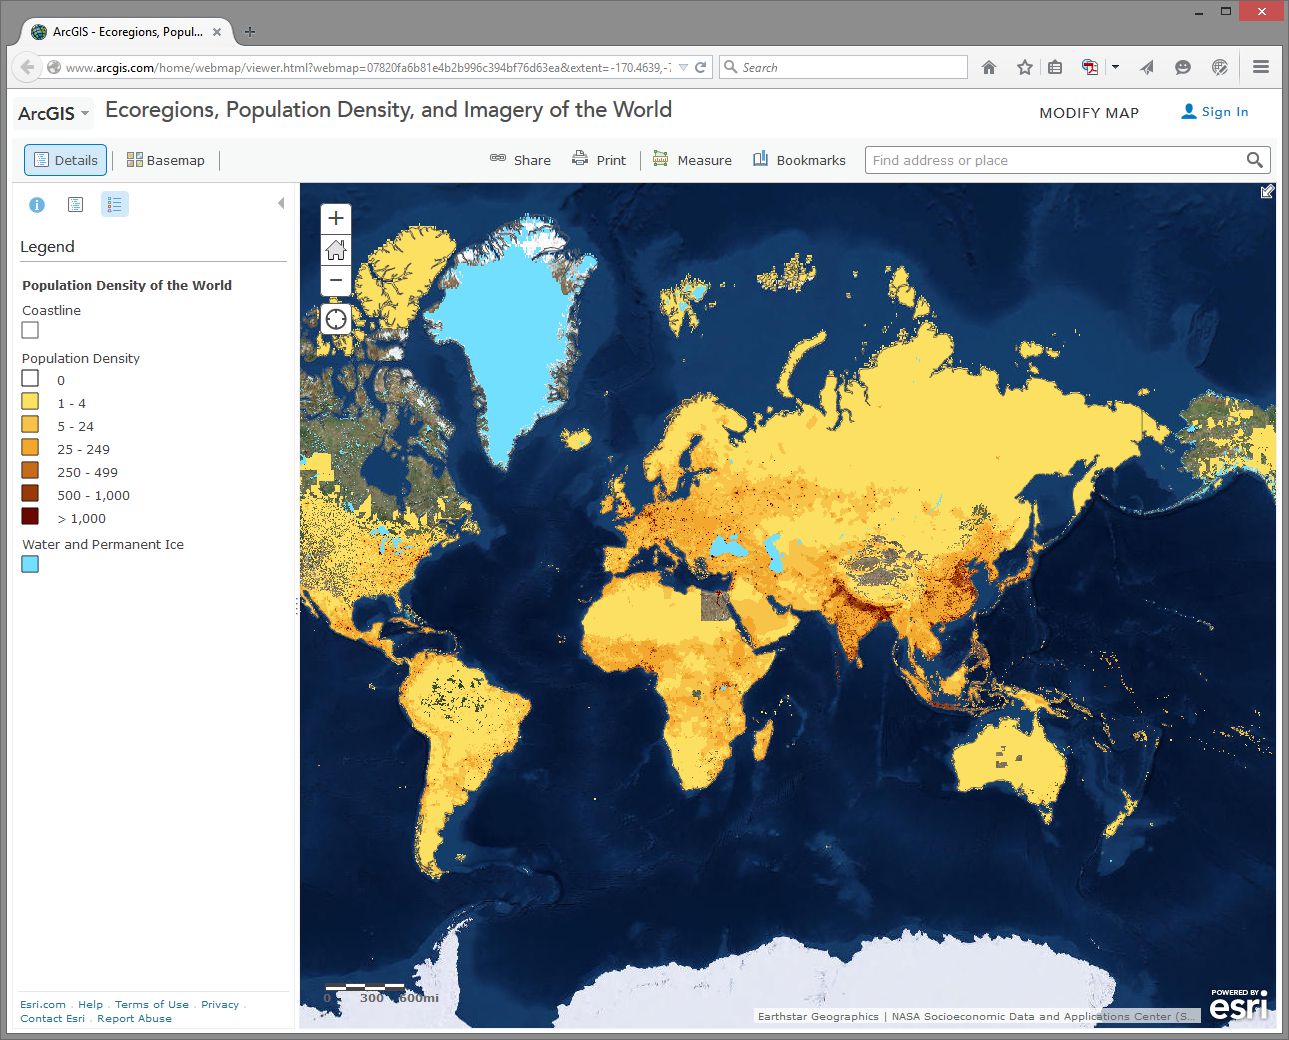This screenshot has height=1040, width=1289.
Task: Click MODIFY MAP
Action: click(x=1088, y=113)
